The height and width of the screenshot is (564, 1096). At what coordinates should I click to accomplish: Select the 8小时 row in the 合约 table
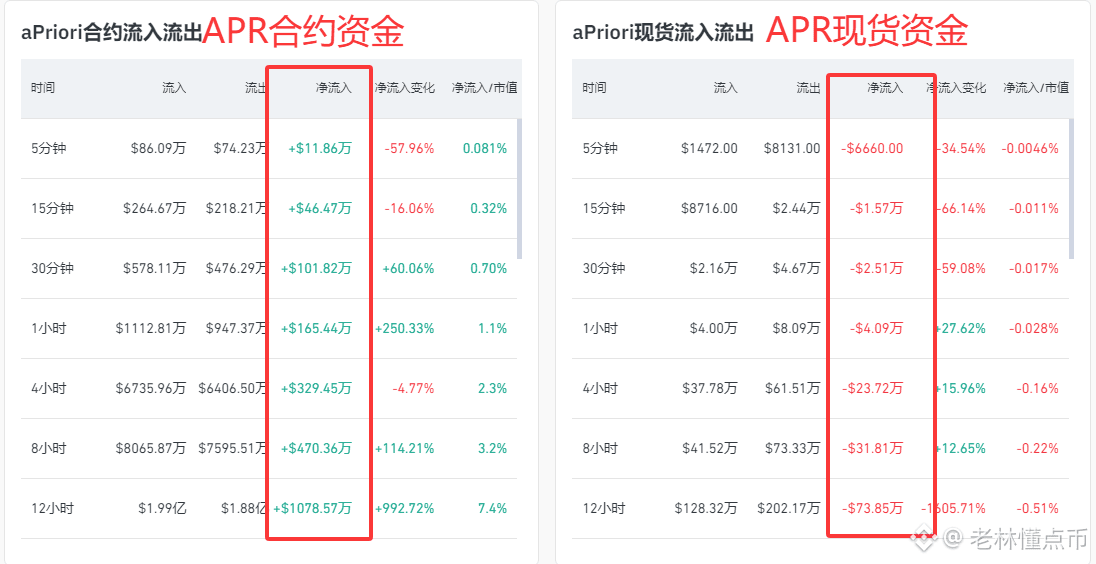[x=269, y=449]
